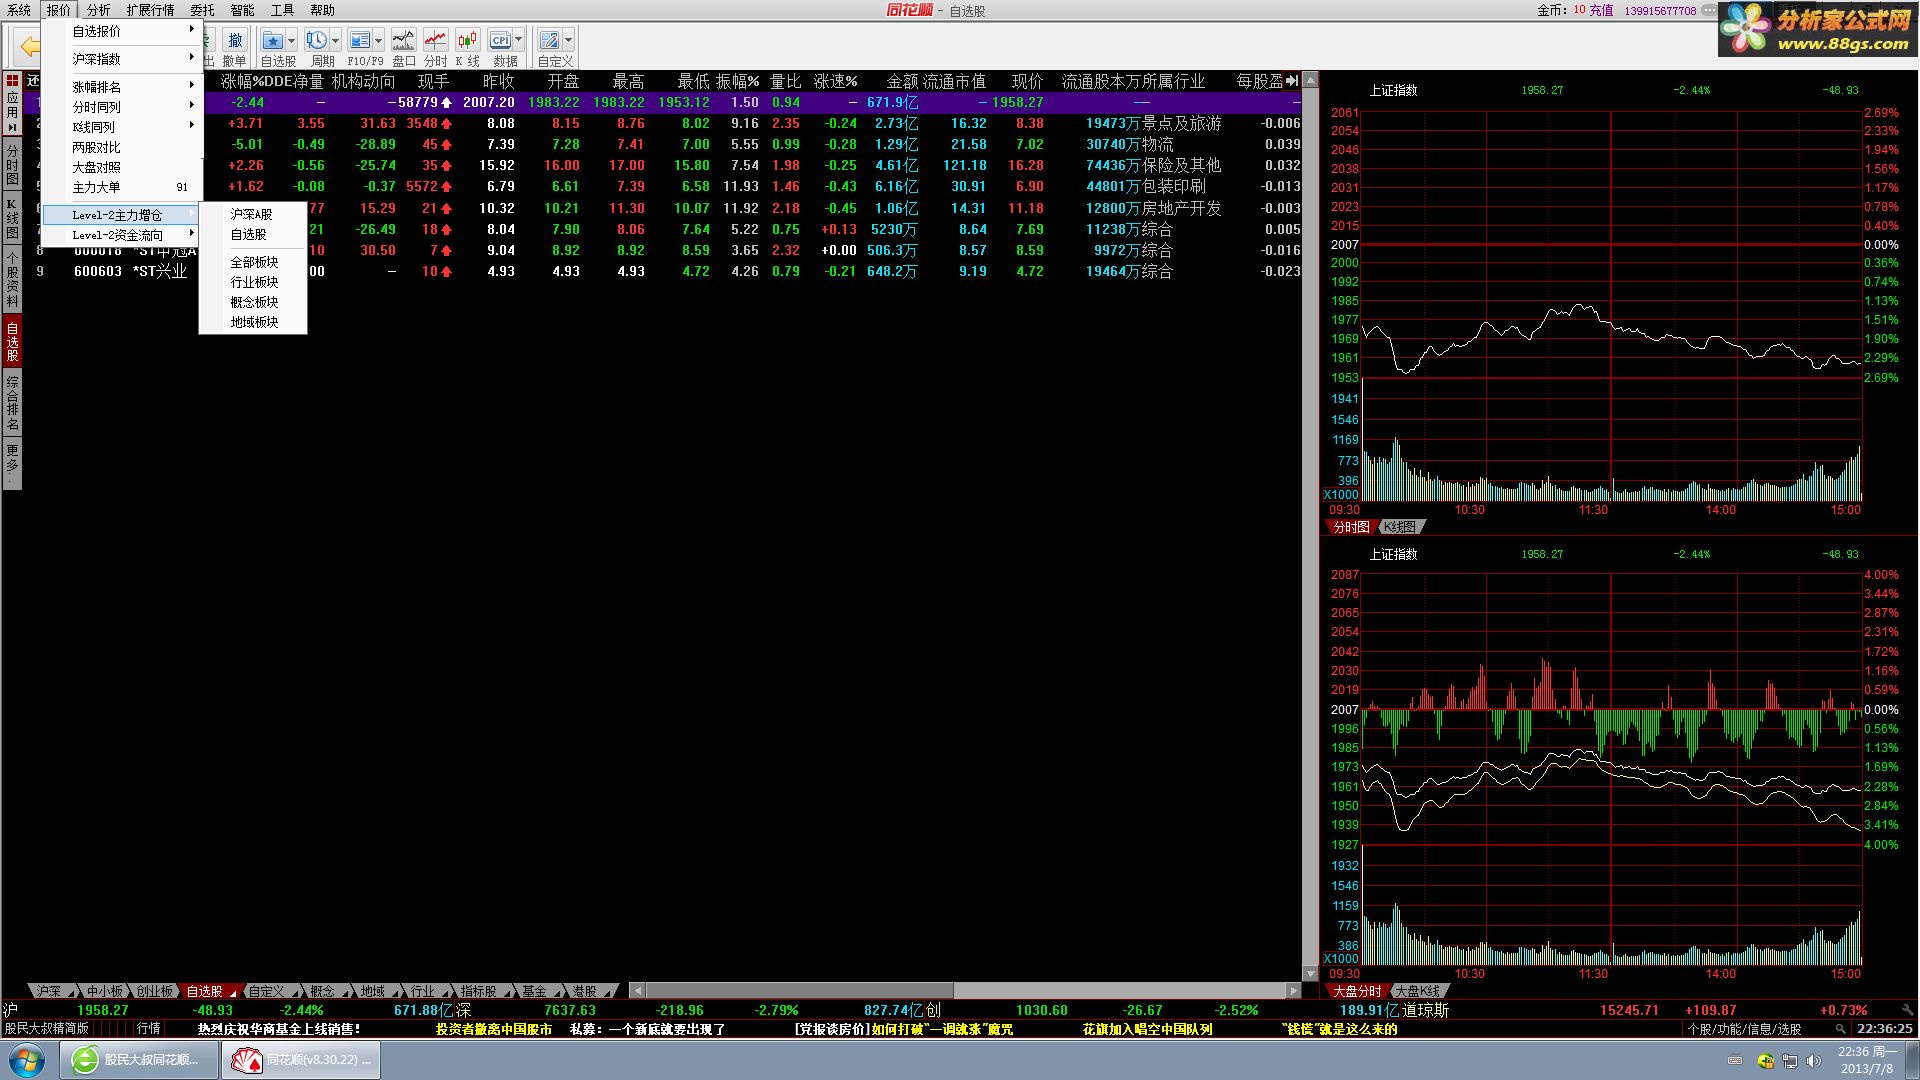This screenshot has width=1920, height=1080.
Task: Select 地域板块 in the submenu
Action: click(x=253, y=322)
